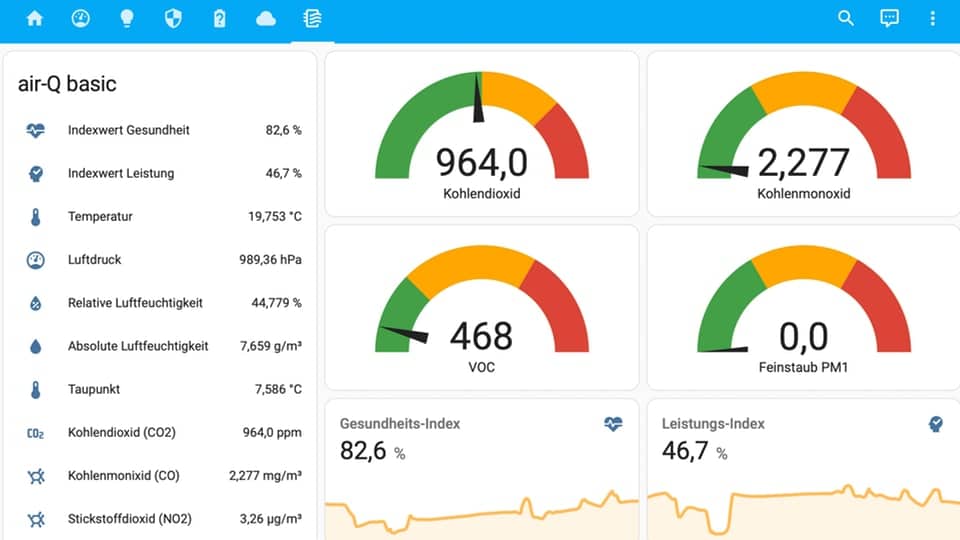Select the VOC gauge card
Image resolution: width=960 pixels, height=540 pixels.
pyautogui.click(x=481, y=308)
